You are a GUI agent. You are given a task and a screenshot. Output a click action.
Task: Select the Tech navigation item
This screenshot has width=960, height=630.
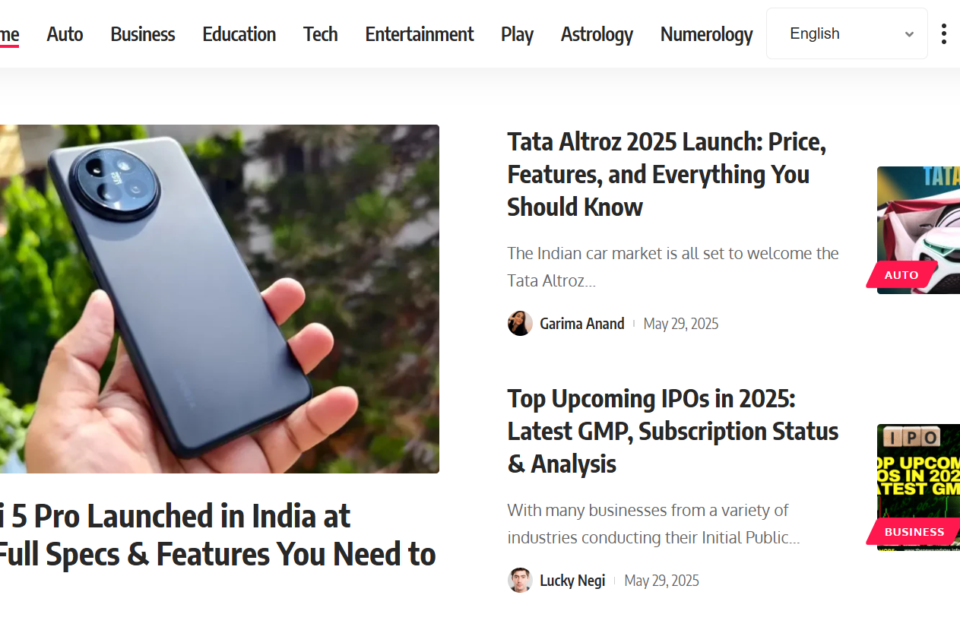pyautogui.click(x=320, y=34)
